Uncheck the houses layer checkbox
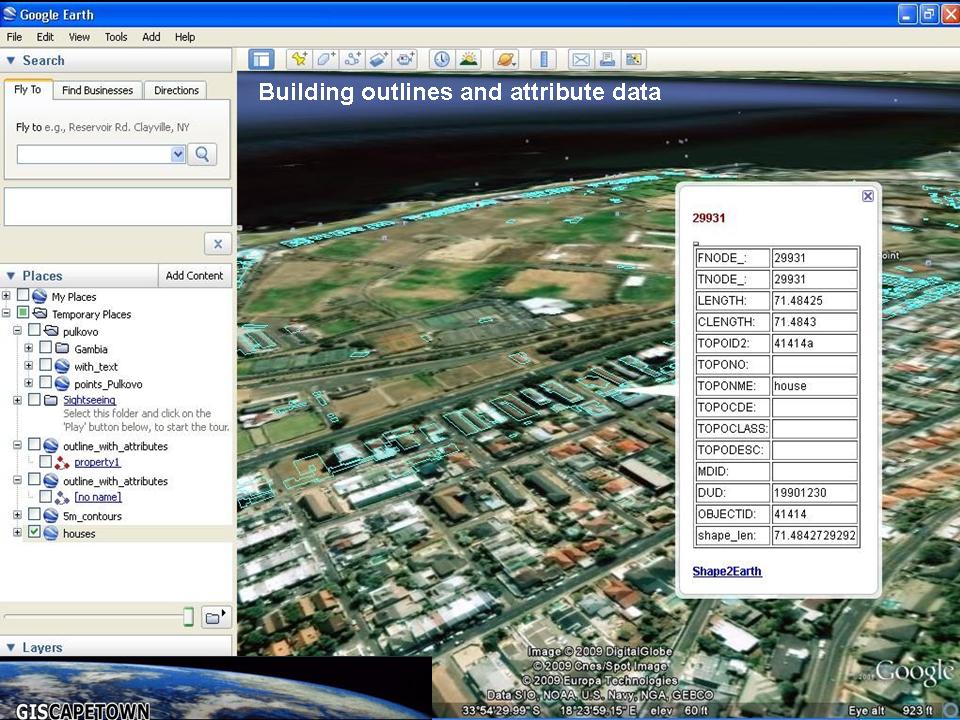The image size is (960, 720). (x=34, y=532)
